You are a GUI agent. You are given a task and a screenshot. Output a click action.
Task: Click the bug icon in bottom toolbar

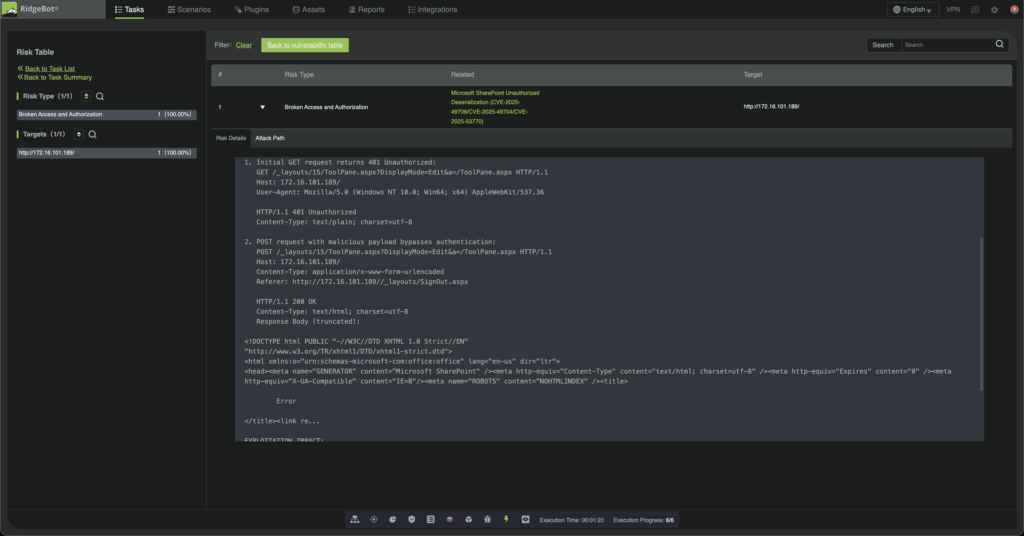[x=487, y=520]
